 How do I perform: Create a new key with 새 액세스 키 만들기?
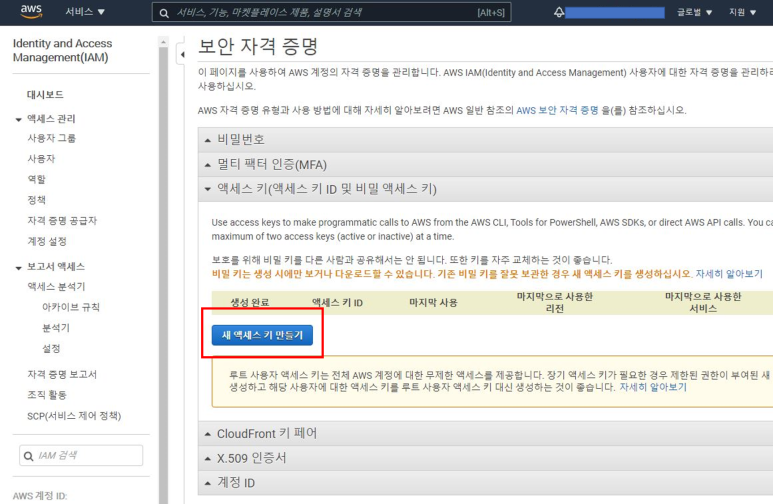pos(262,335)
